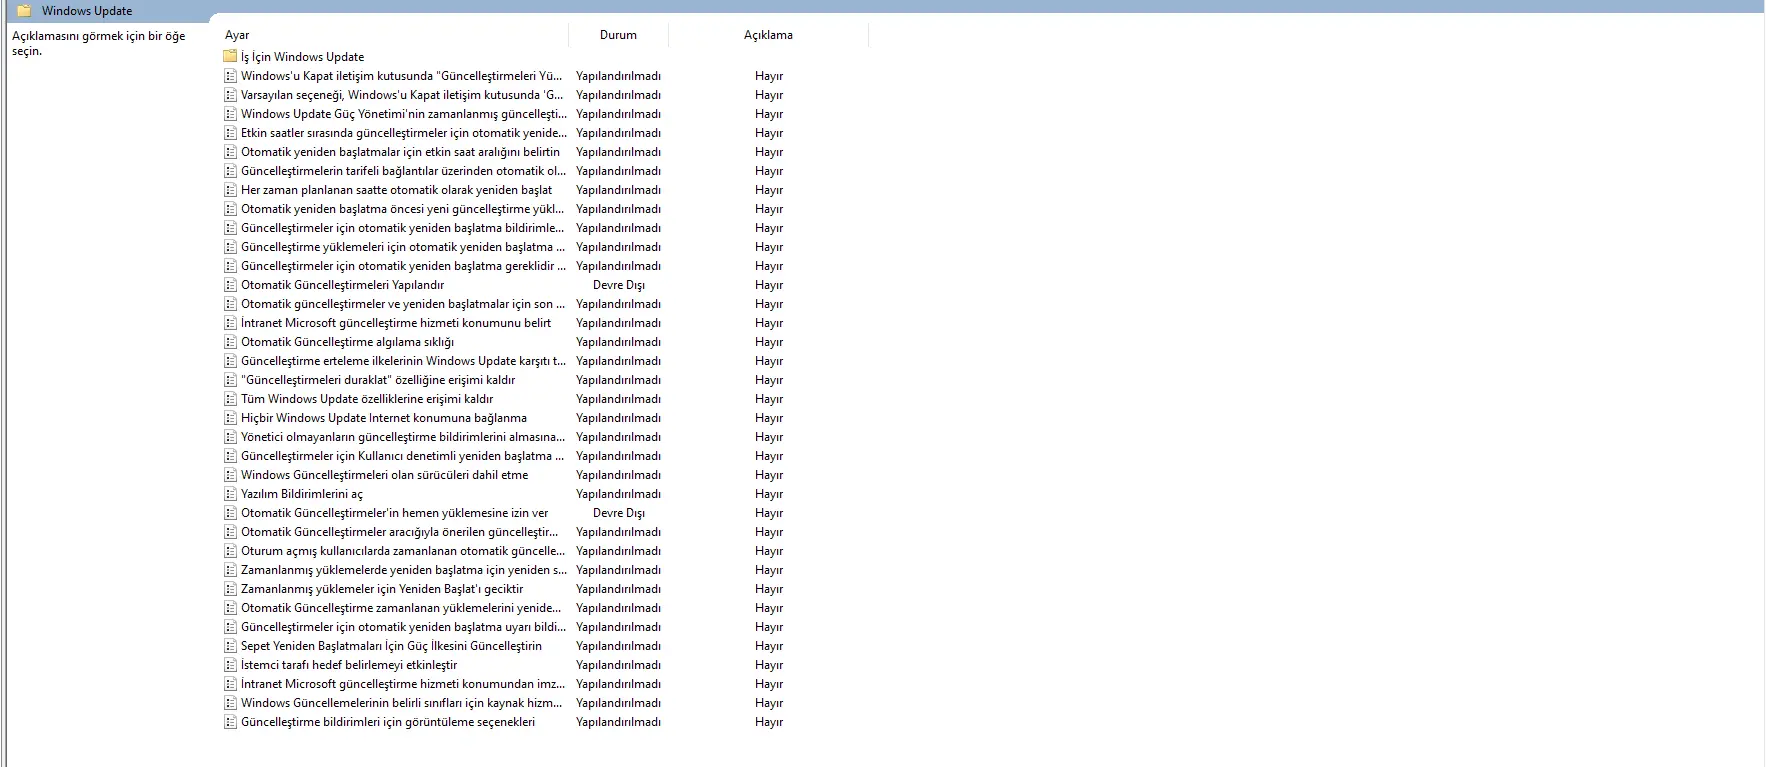Select Güncelleştirme erteleme ilkelerinin Windows Update row
The image size is (1766, 767).
[x=403, y=361]
